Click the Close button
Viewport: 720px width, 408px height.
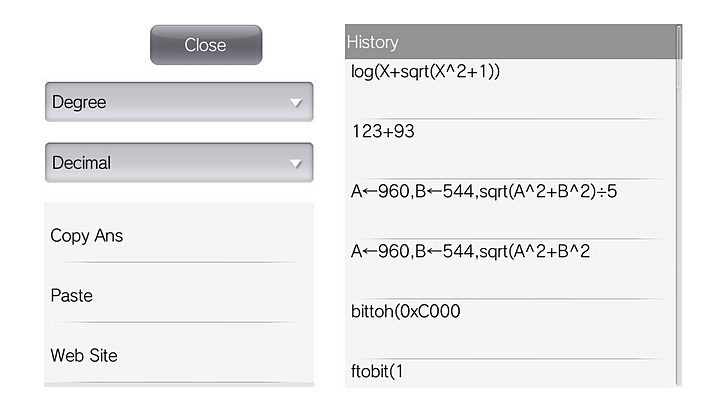206,45
